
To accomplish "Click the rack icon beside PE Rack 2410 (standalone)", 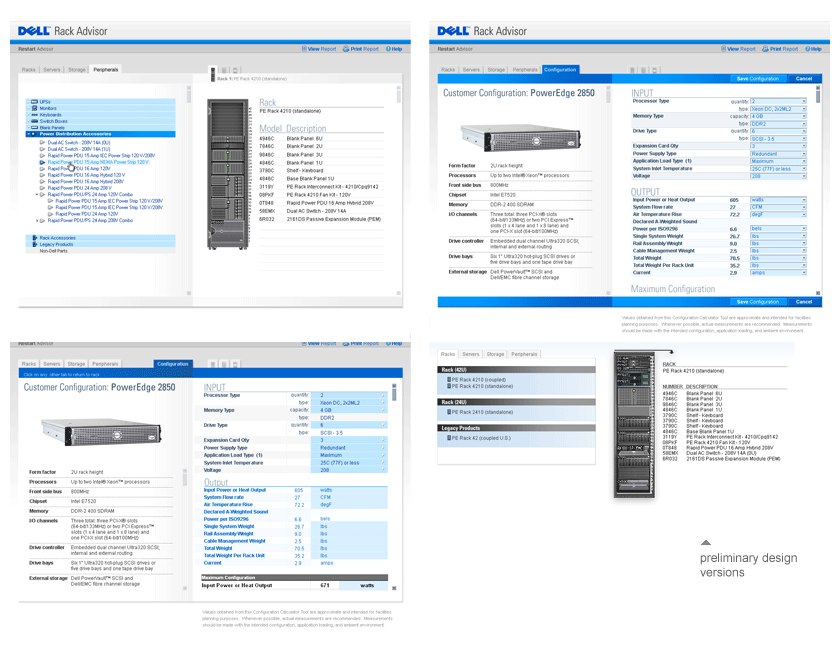I will tap(449, 412).
